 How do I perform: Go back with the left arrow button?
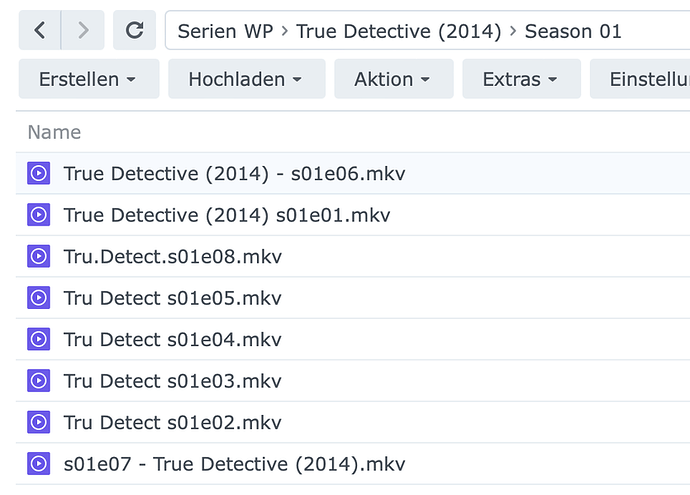click(x=39, y=31)
